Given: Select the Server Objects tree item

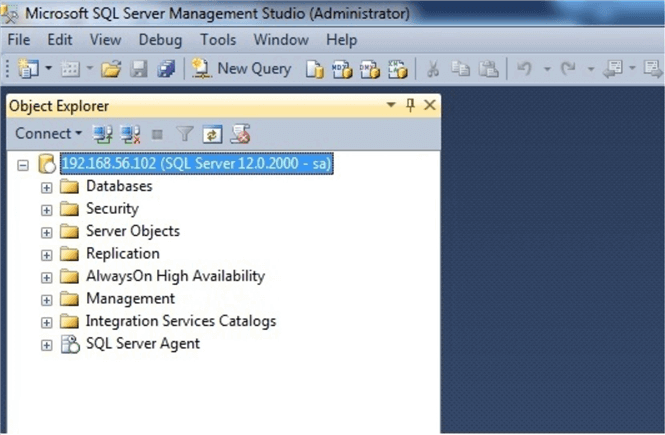Looking at the screenshot, I should 133,231.
